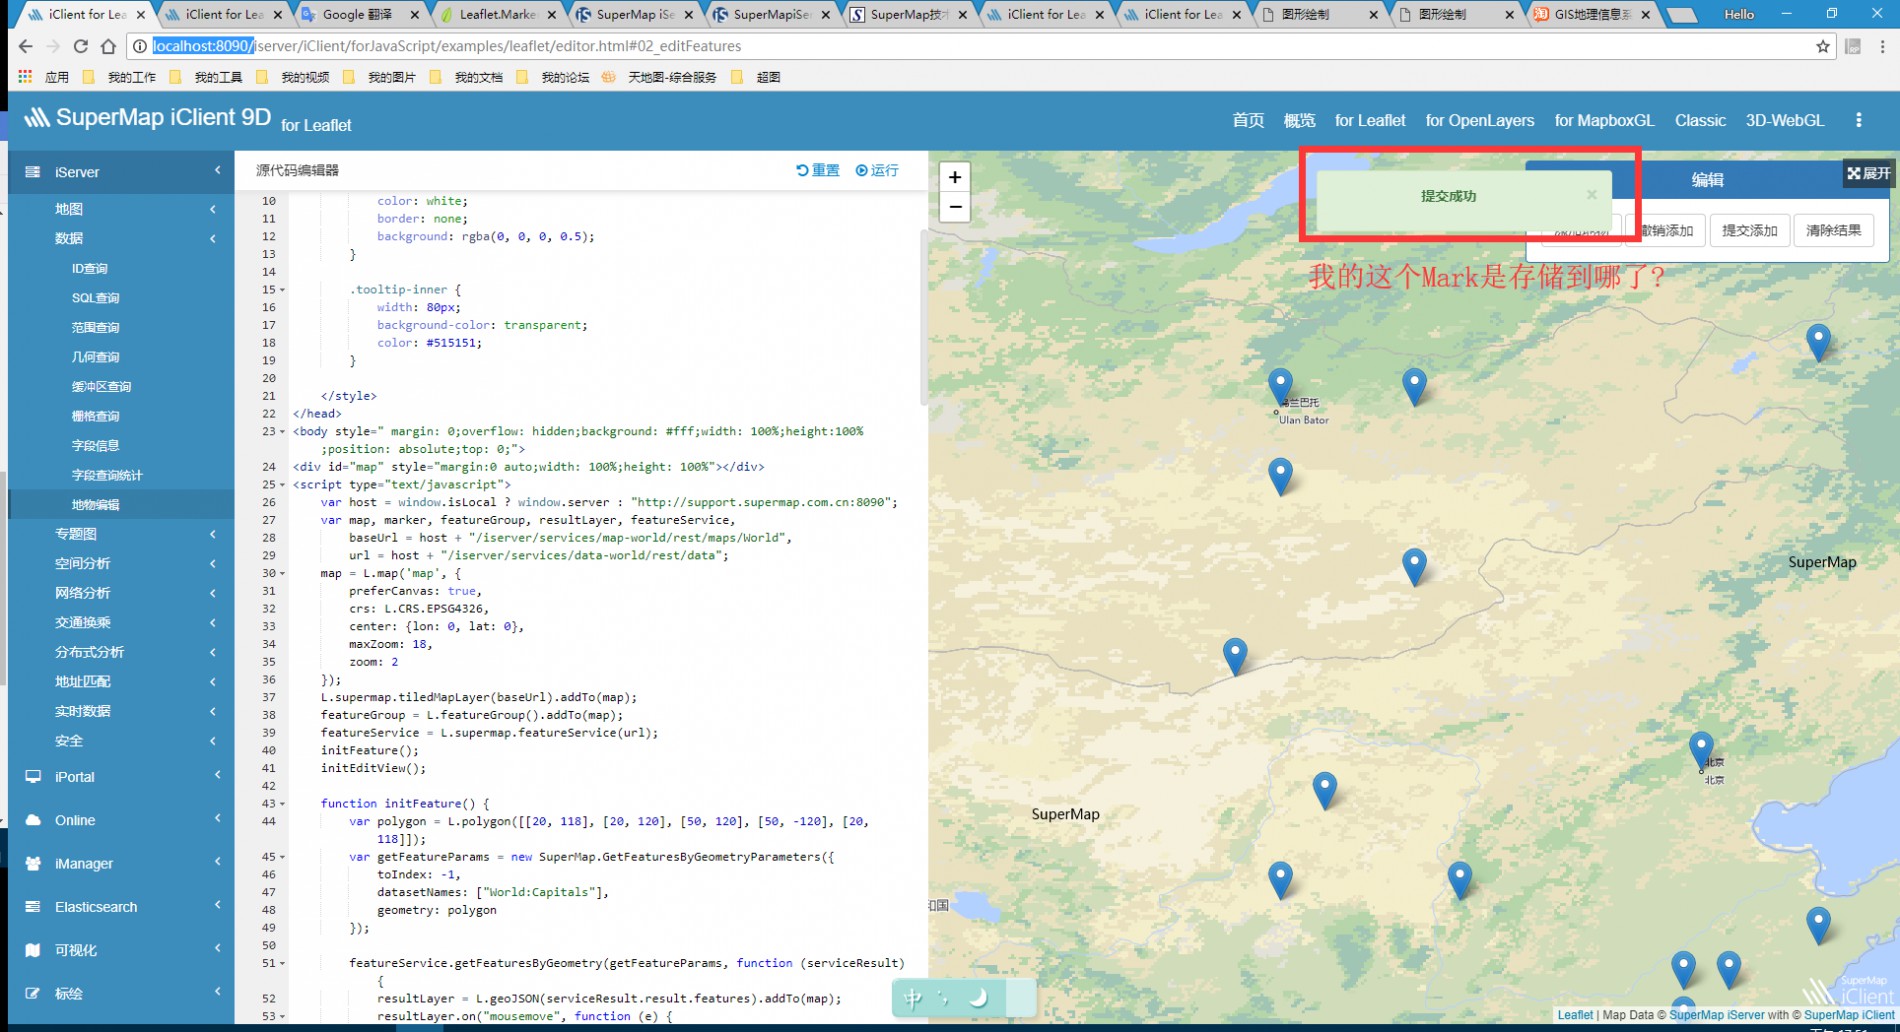Expand the 地图 sidebar group
The width and height of the screenshot is (1900, 1032).
pos(121,209)
